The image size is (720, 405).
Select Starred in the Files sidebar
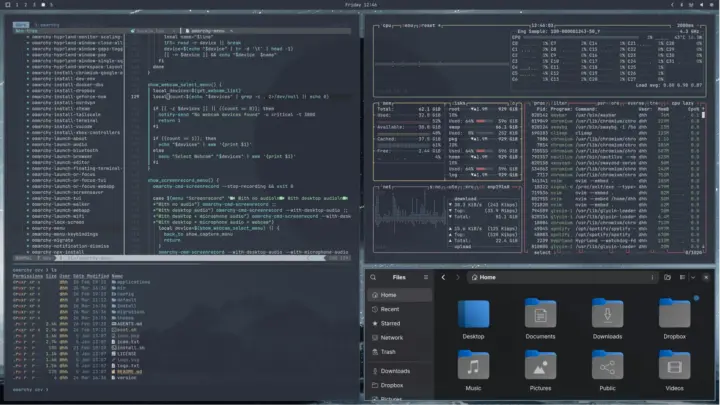coord(399,323)
